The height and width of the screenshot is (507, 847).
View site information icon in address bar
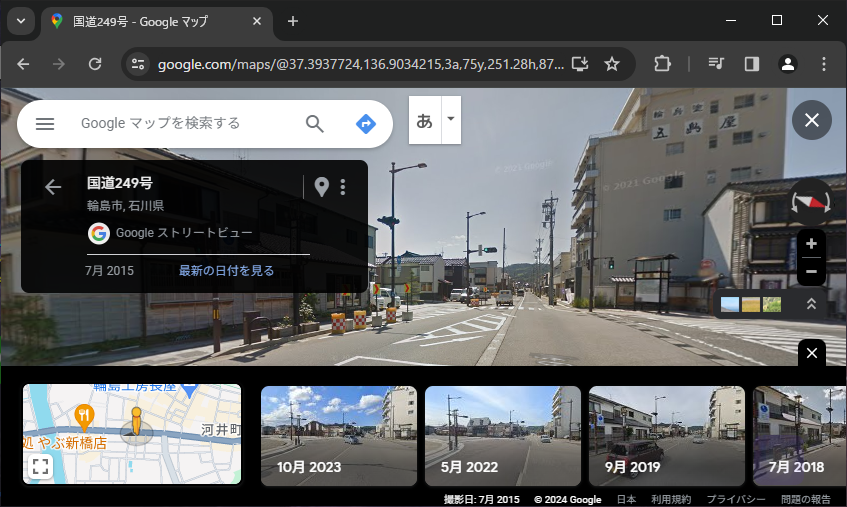[x=138, y=64]
